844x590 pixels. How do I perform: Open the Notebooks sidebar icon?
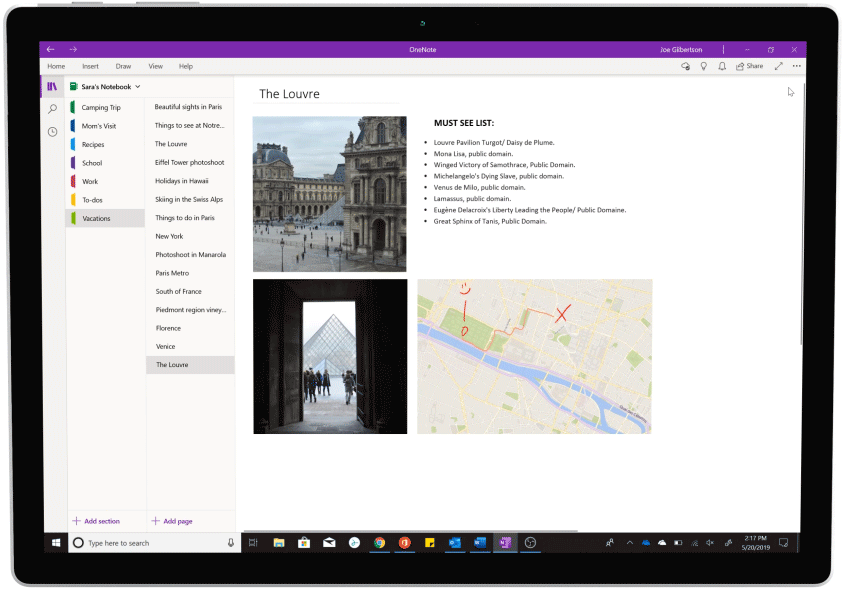[52, 86]
